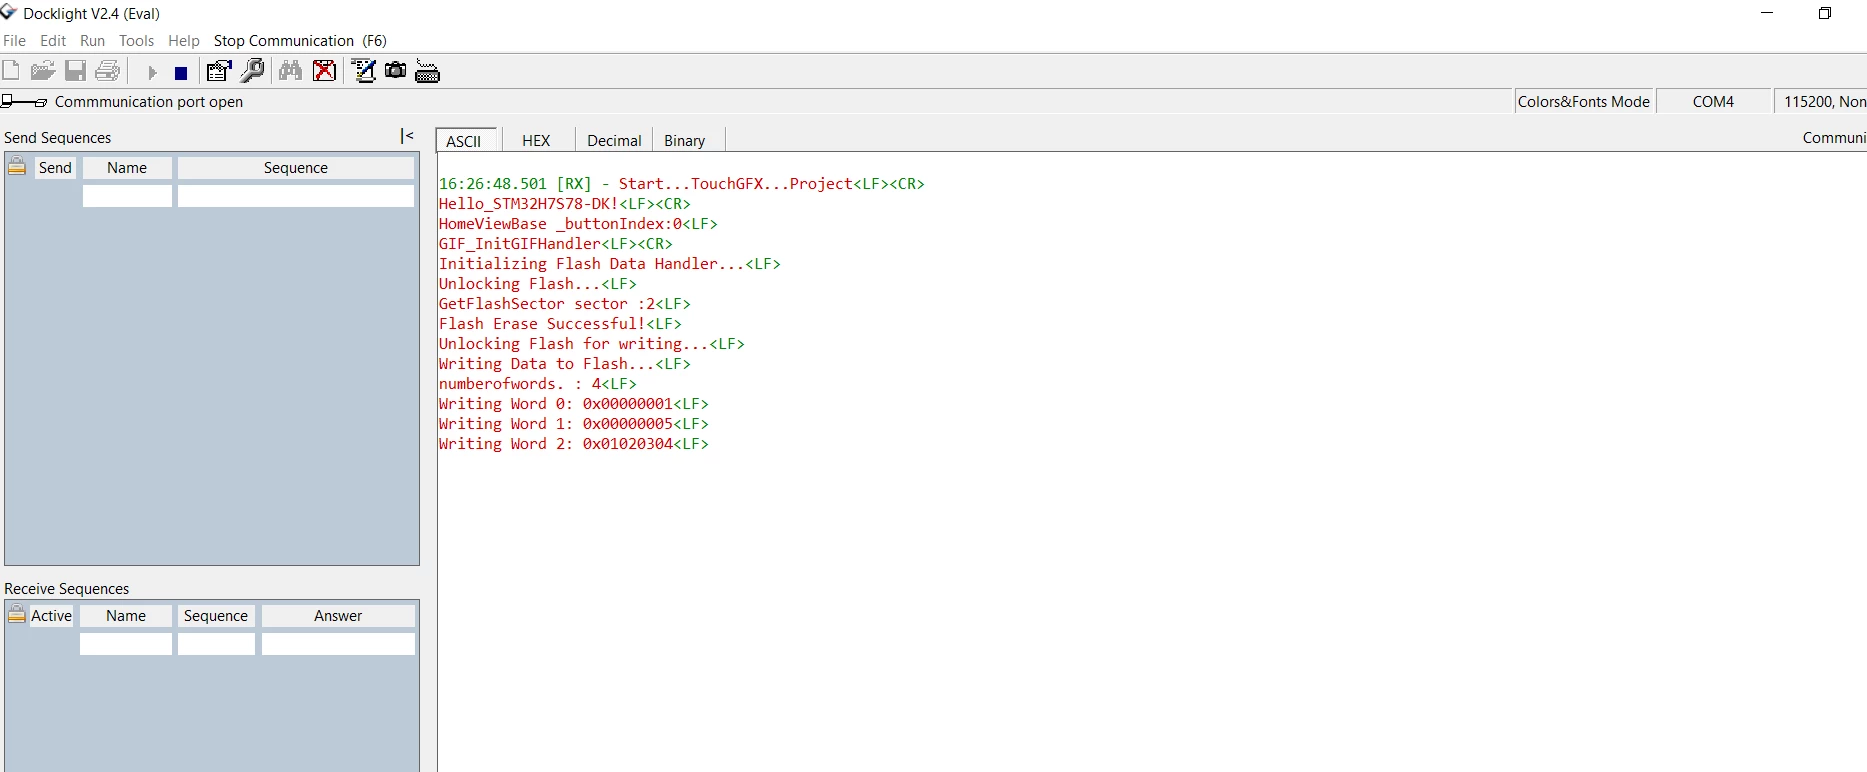This screenshot has height=772, width=1867.
Task: Click the Send Sequences Sequence column header
Action: pyautogui.click(x=296, y=168)
